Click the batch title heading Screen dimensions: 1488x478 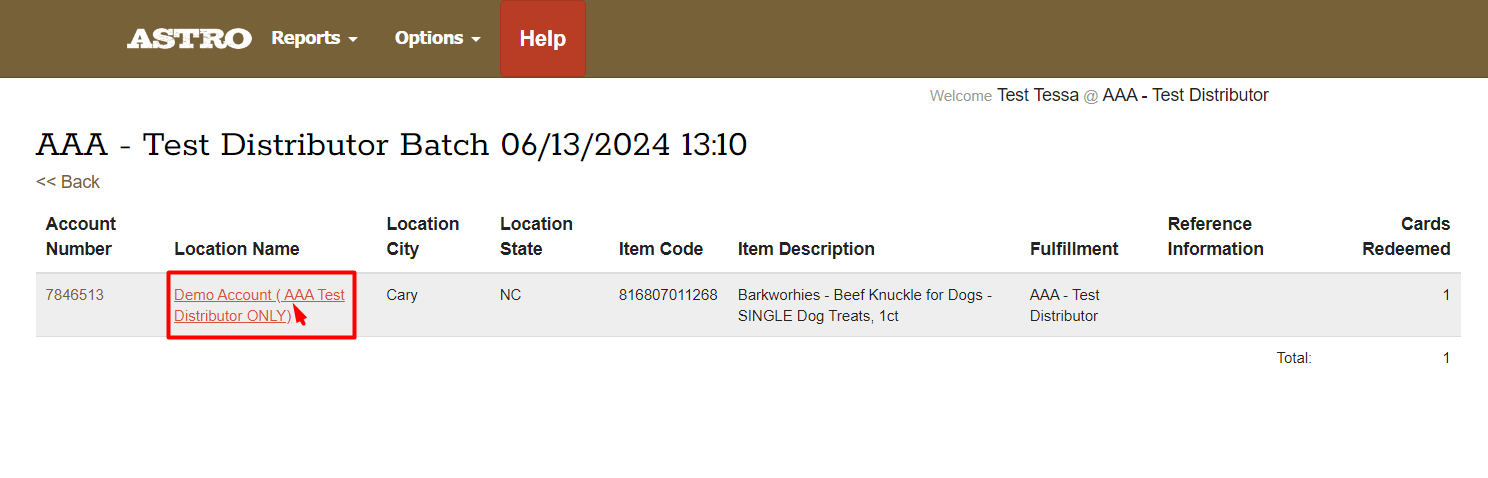(392, 145)
